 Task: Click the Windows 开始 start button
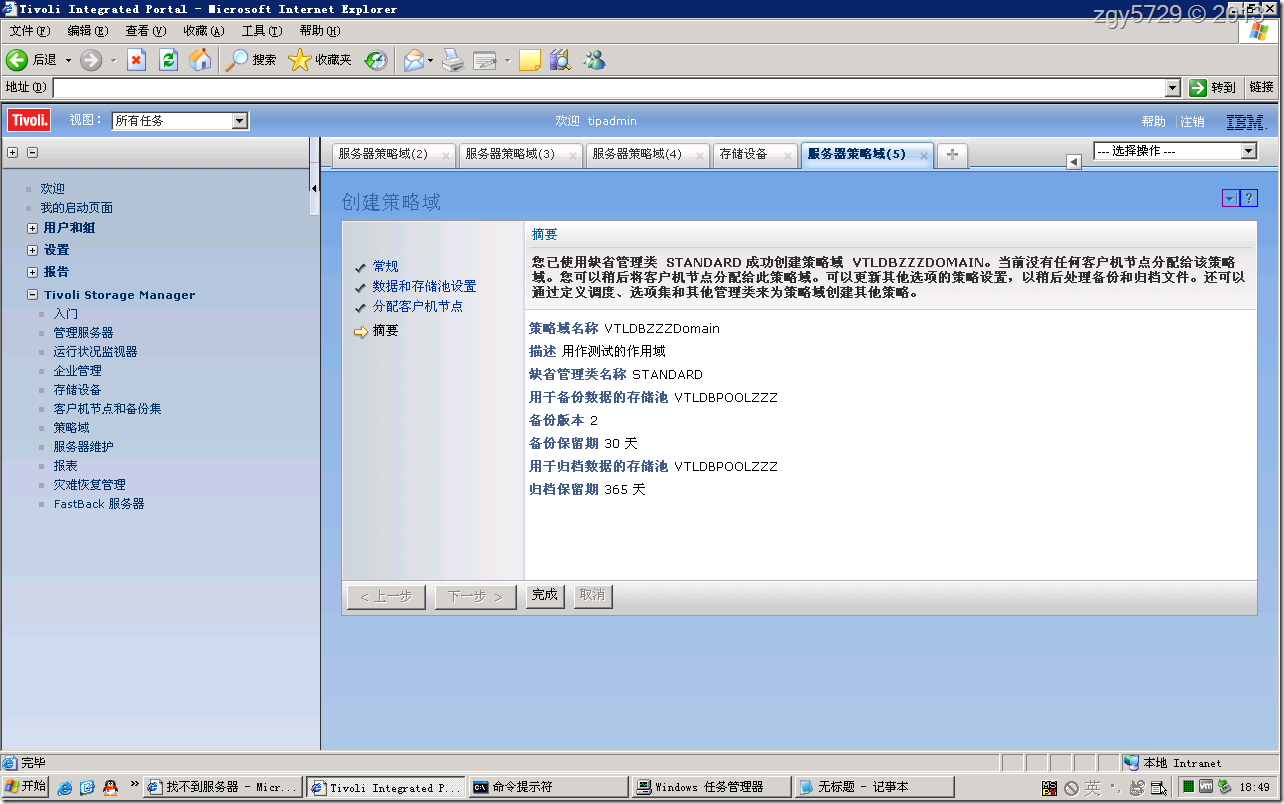pyautogui.click(x=25, y=787)
